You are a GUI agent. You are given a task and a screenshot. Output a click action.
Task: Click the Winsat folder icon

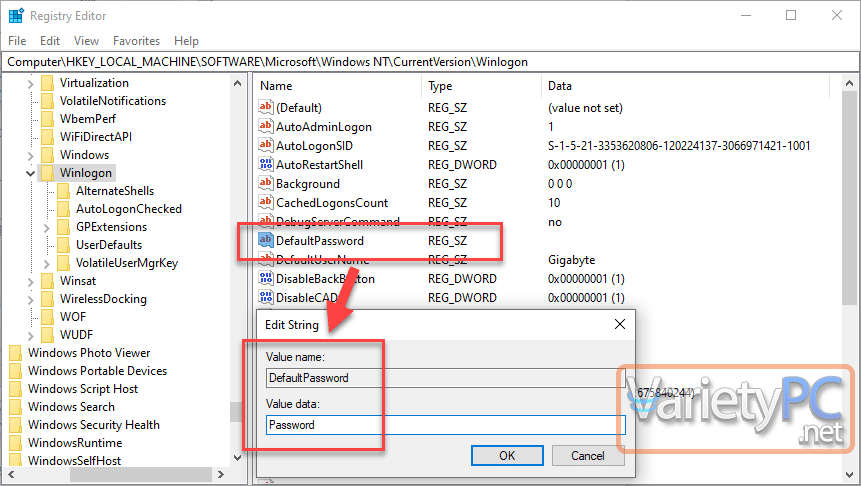[x=48, y=281]
